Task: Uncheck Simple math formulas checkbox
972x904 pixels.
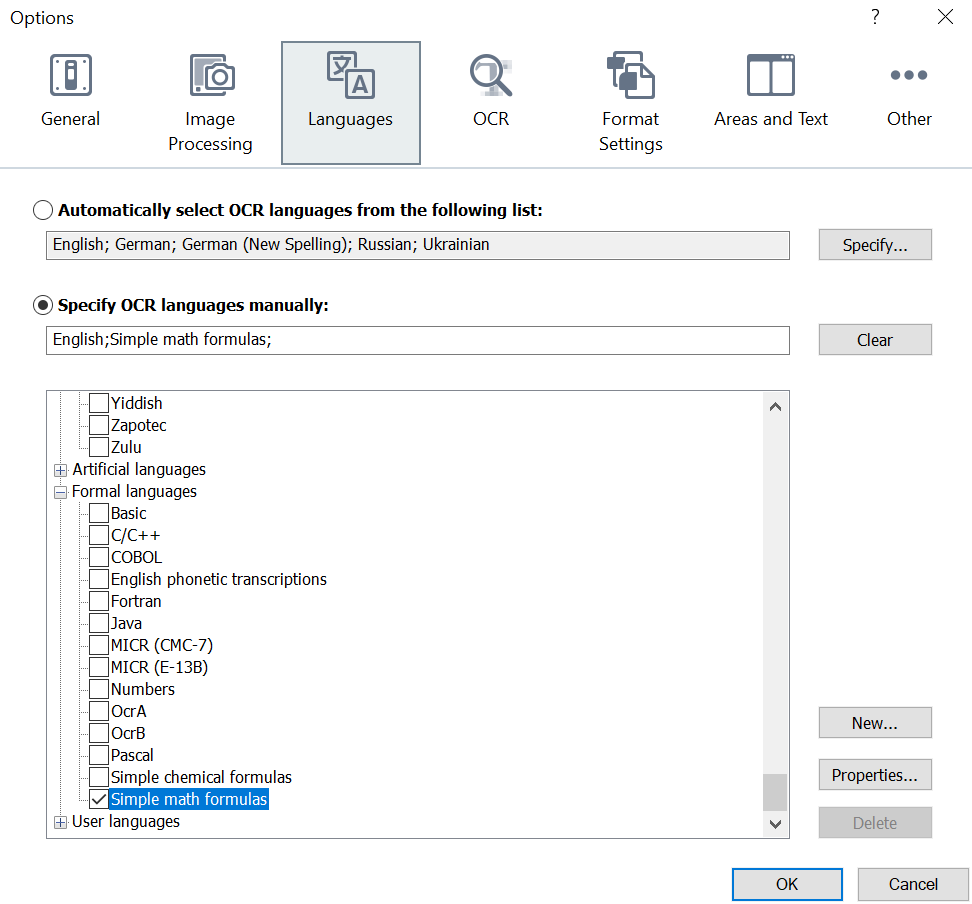Action: click(99, 799)
